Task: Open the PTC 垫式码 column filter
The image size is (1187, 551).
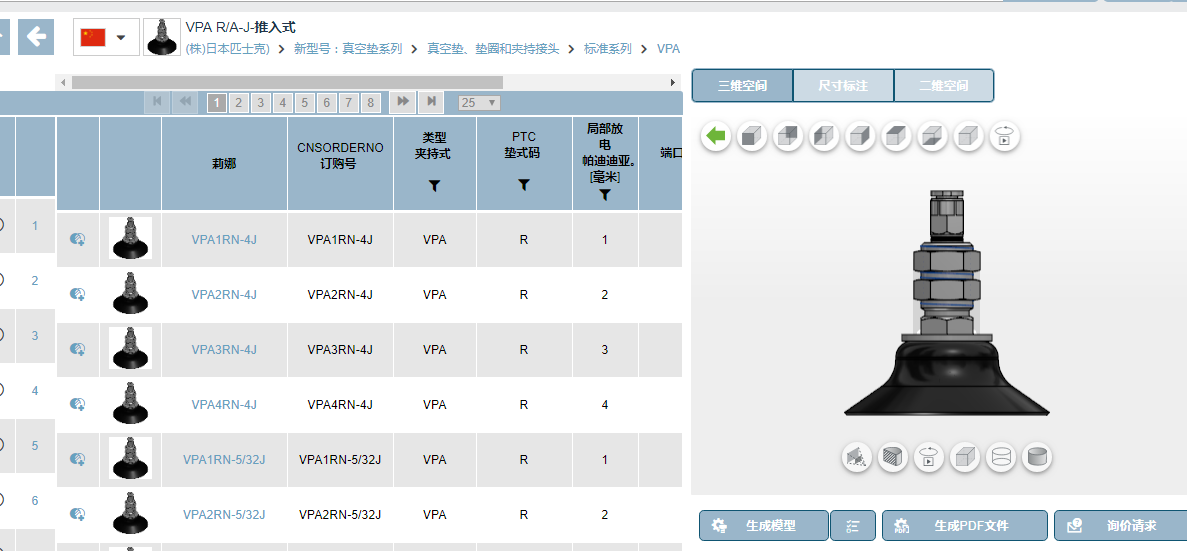Action: pyautogui.click(x=524, y=185)
